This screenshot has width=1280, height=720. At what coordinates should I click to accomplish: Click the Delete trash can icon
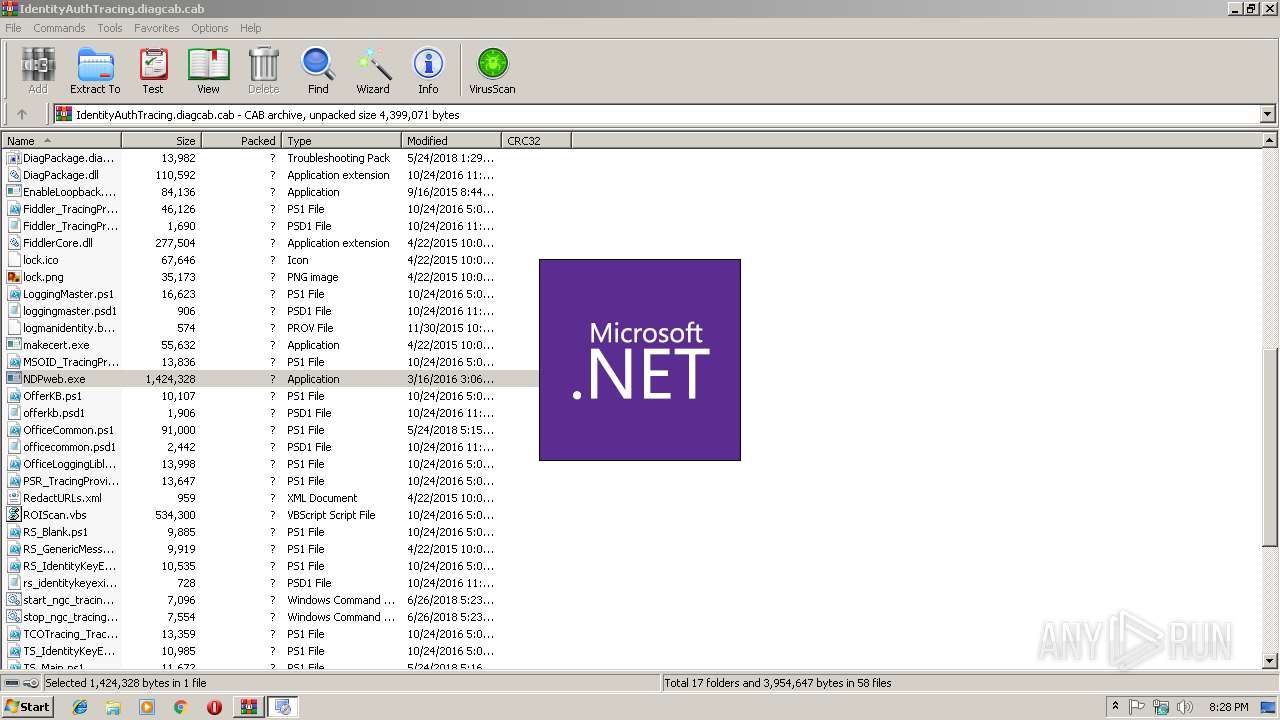coord(264,70)
